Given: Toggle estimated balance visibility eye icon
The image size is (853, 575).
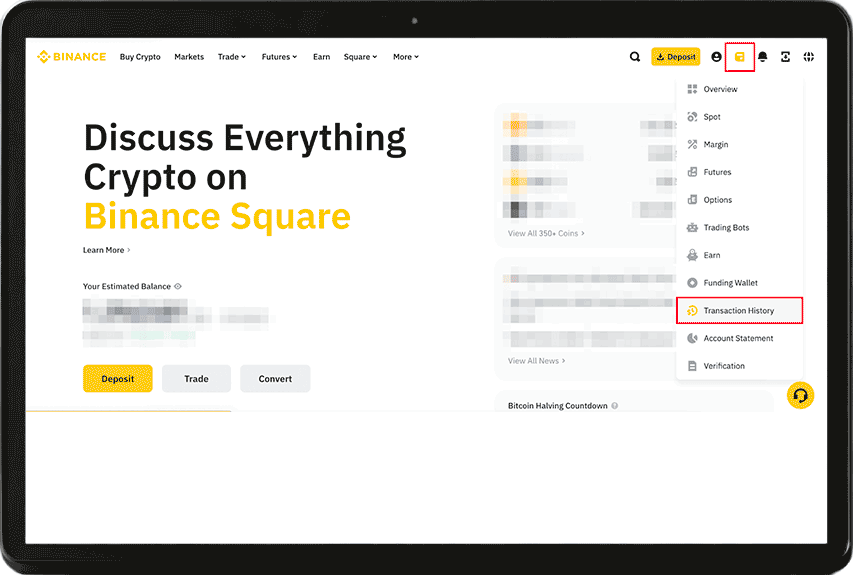Looking at the screenshot, I should tap(178, 287).
